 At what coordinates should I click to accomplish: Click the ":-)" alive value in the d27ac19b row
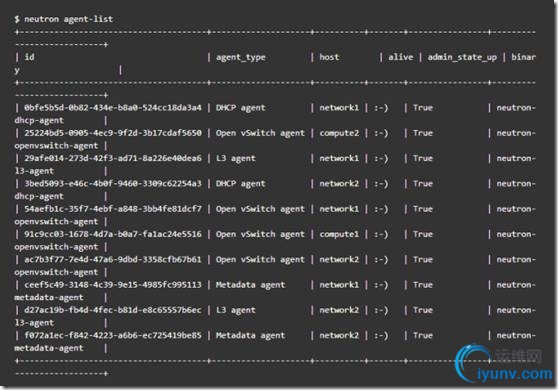click(x=381, y=310)
